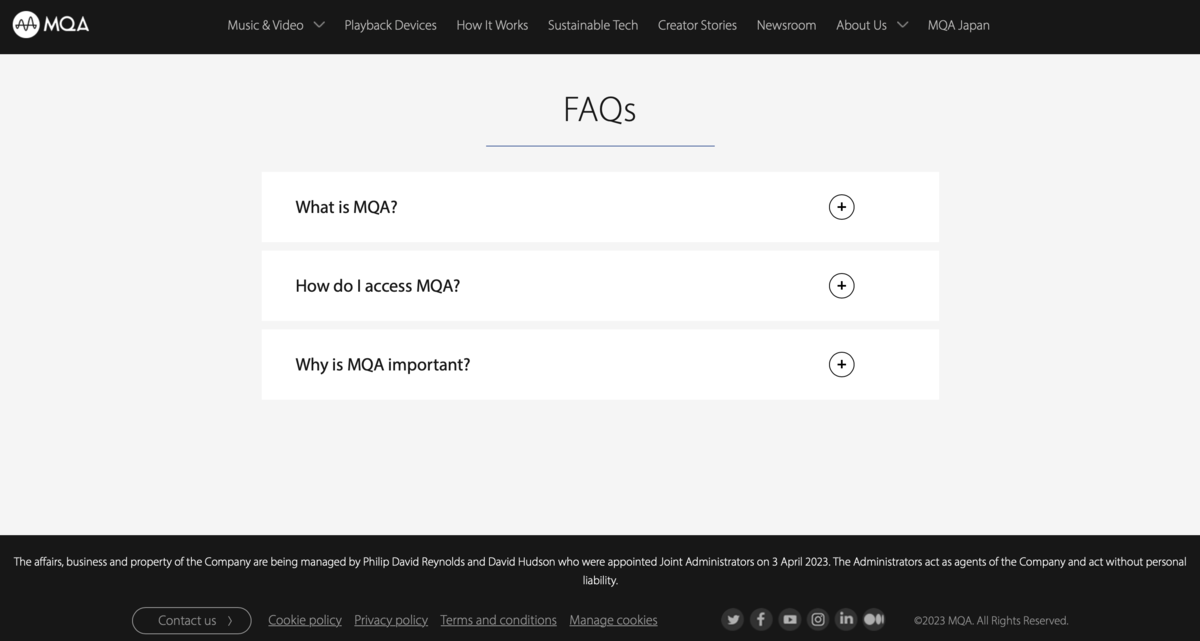Navigate to How It Works
Screen dimensions: 1200x641
492,25
